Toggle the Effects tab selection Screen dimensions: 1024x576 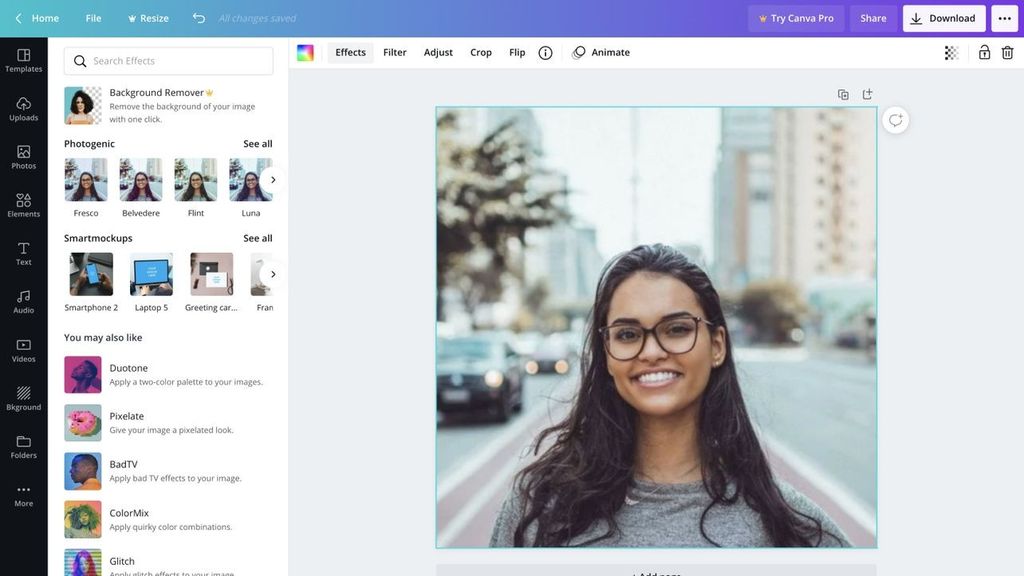click(x=349, y=50)
